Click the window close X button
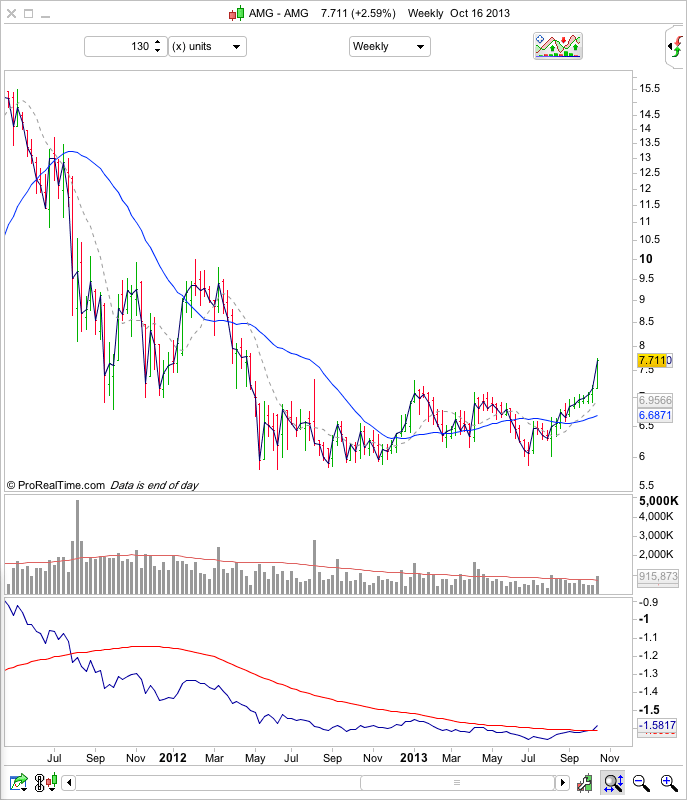687x800 pixels. (x=11, y=14)
